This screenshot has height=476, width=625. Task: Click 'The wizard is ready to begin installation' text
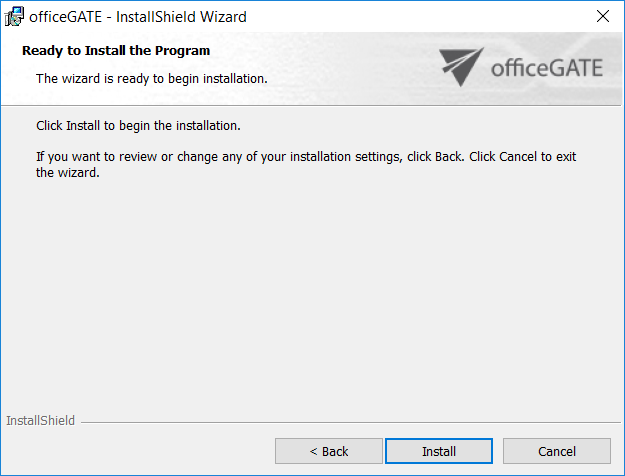tap(151, 78)
